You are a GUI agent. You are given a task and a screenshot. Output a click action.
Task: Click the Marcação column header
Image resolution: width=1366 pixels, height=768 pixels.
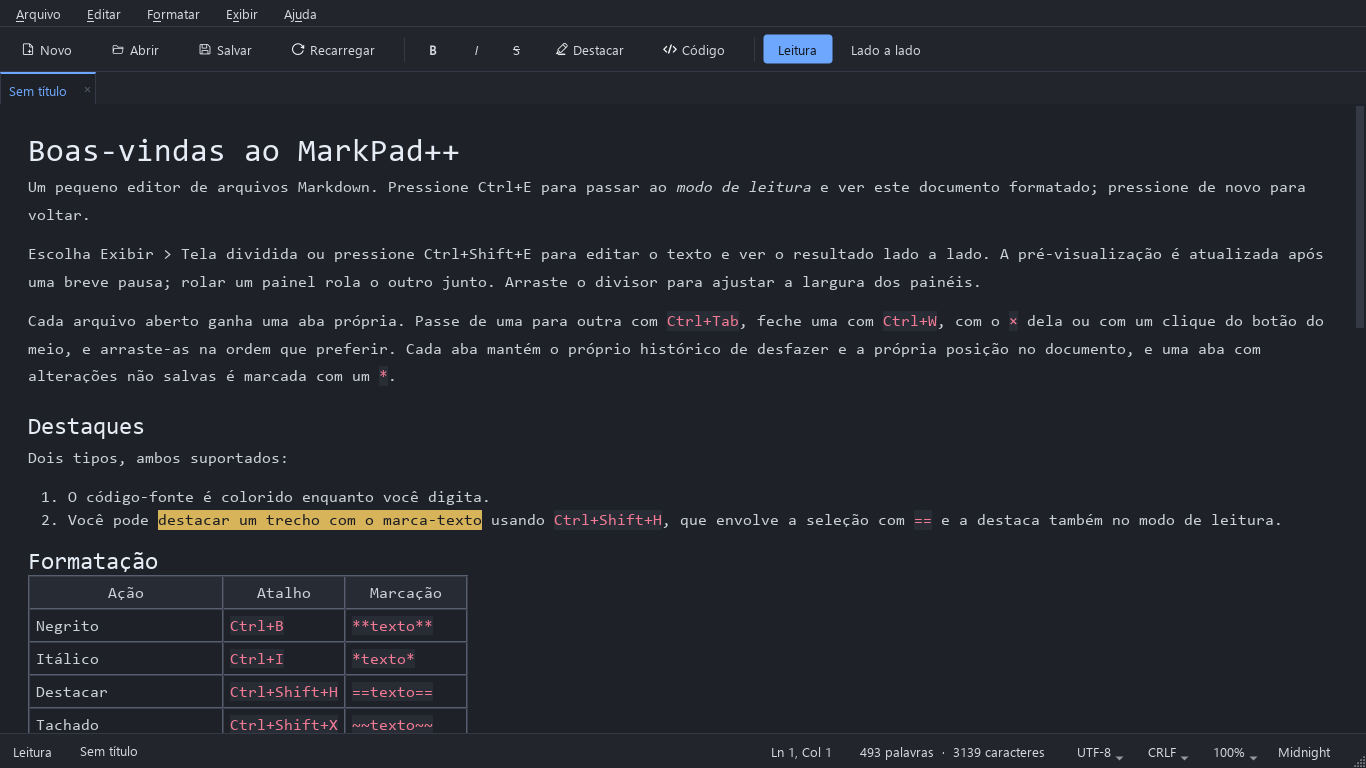[x=406, y=593]
